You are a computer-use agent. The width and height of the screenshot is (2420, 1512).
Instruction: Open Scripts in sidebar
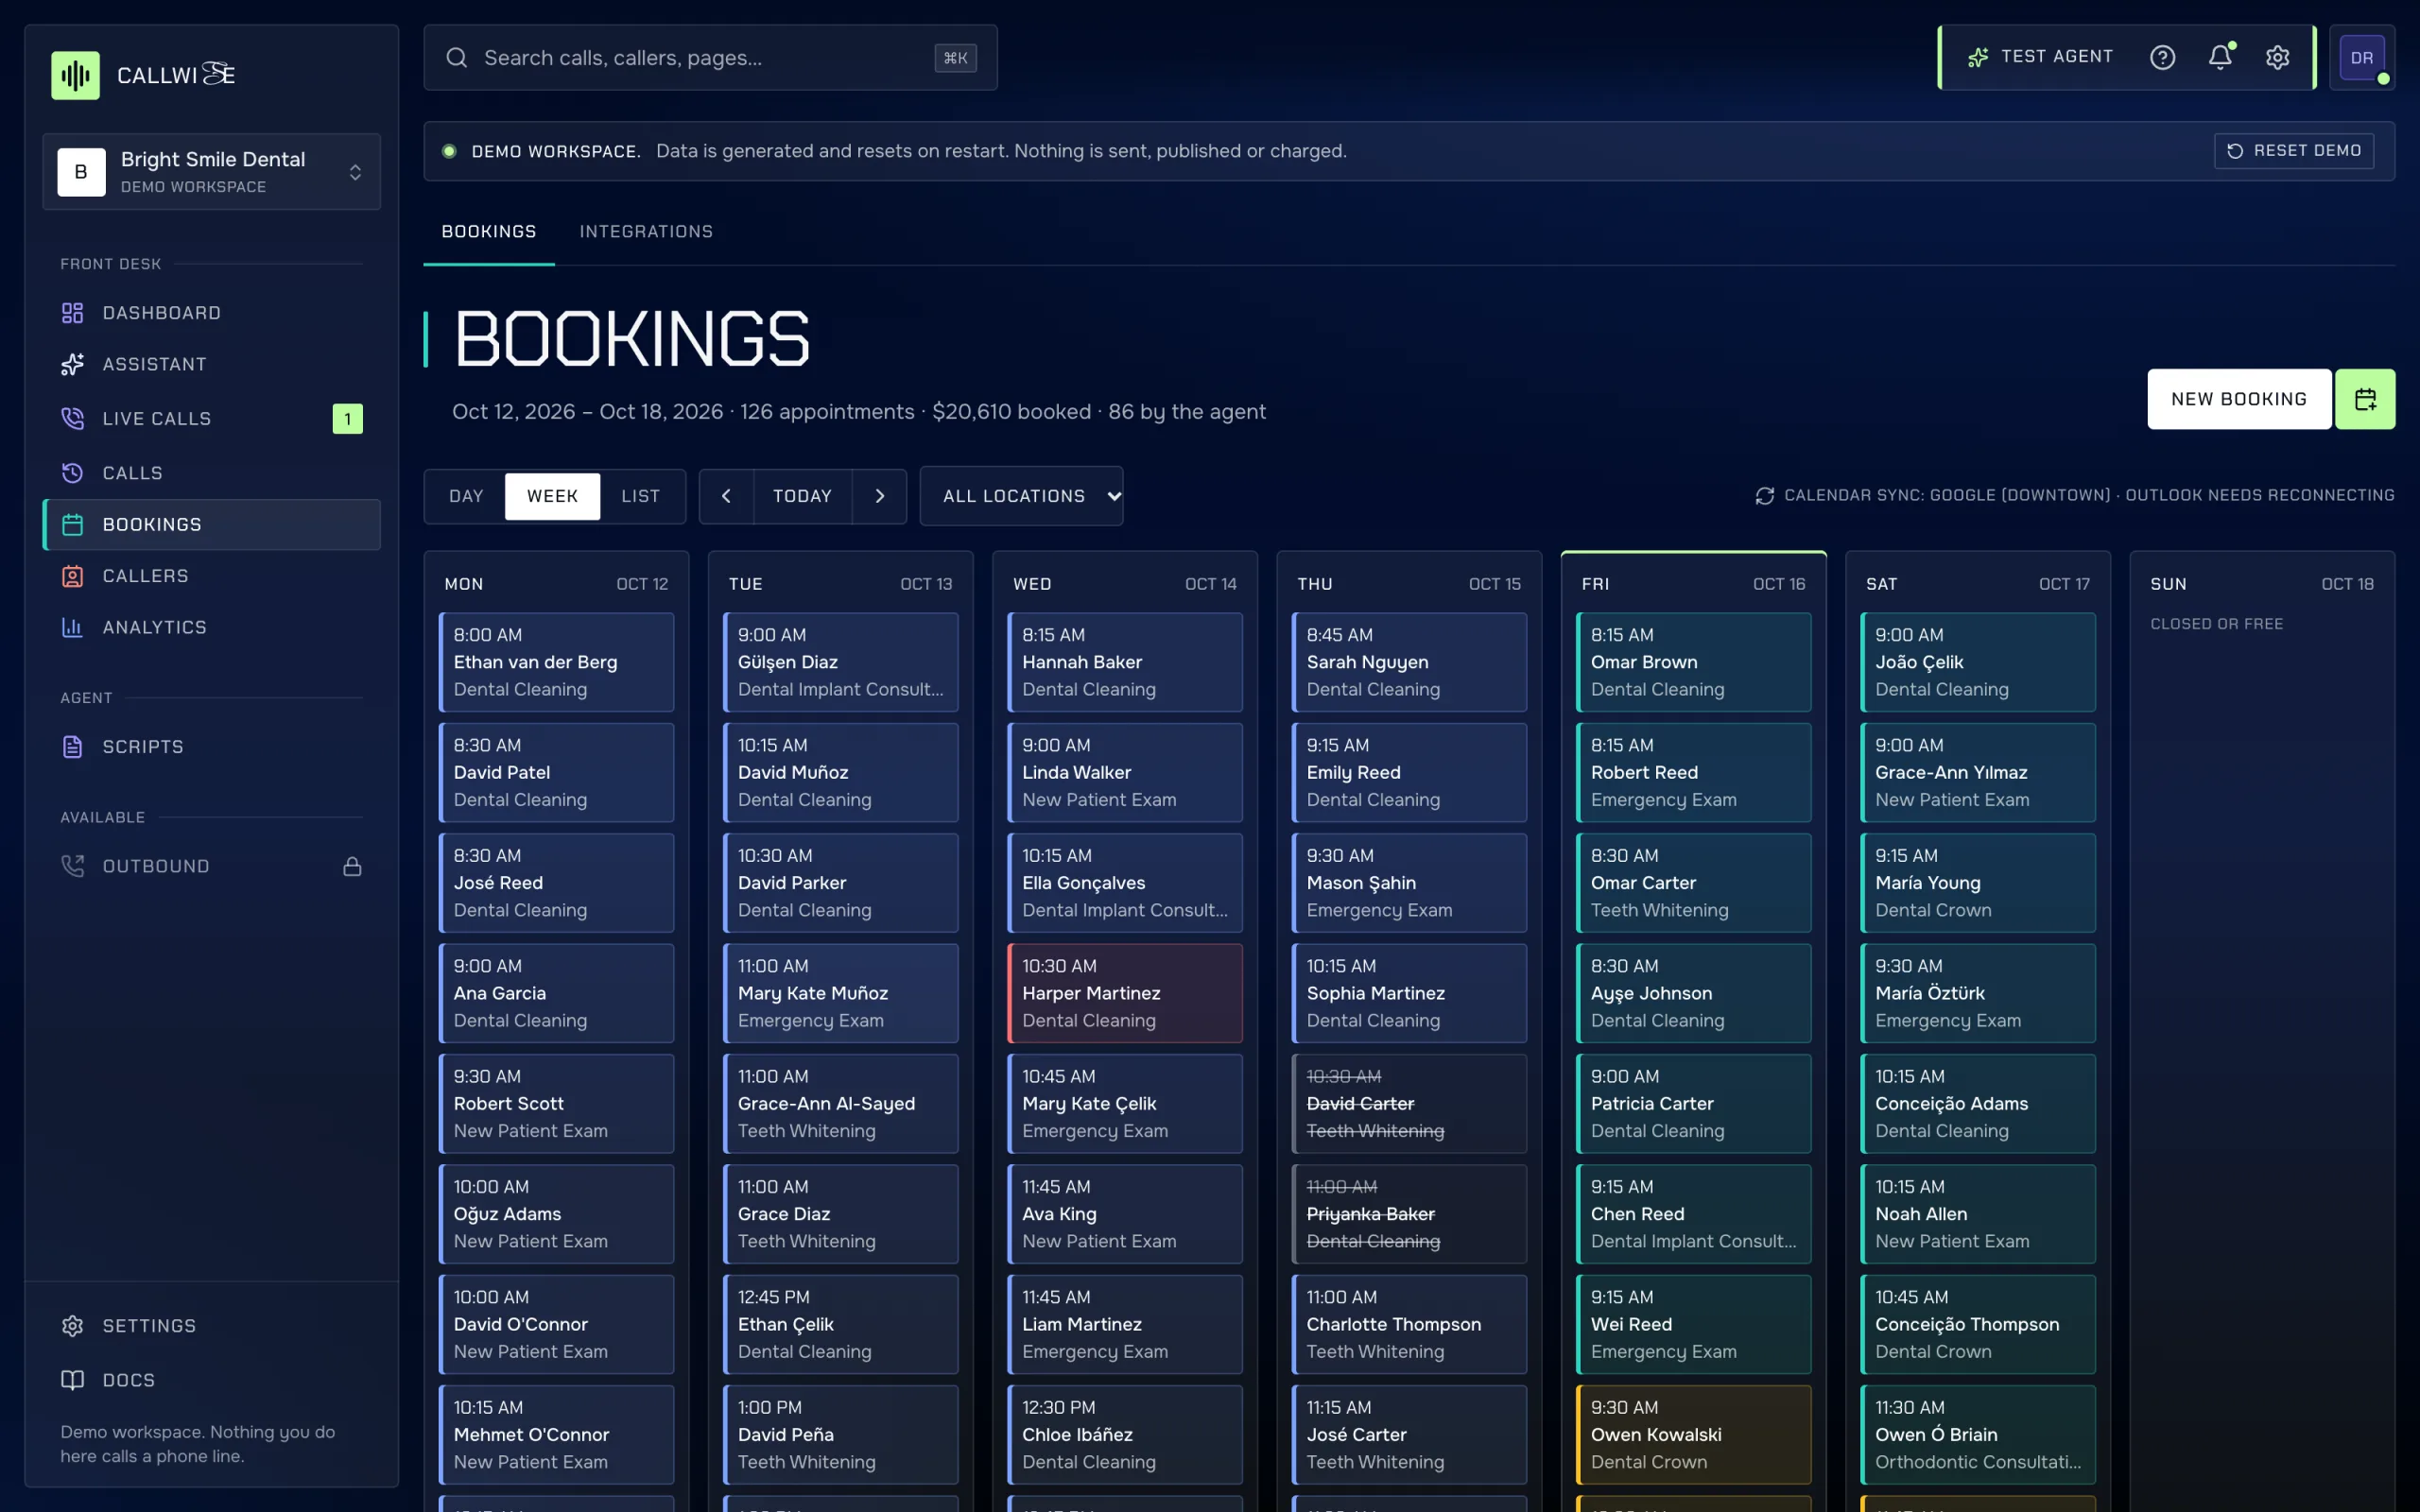point(212,746)
